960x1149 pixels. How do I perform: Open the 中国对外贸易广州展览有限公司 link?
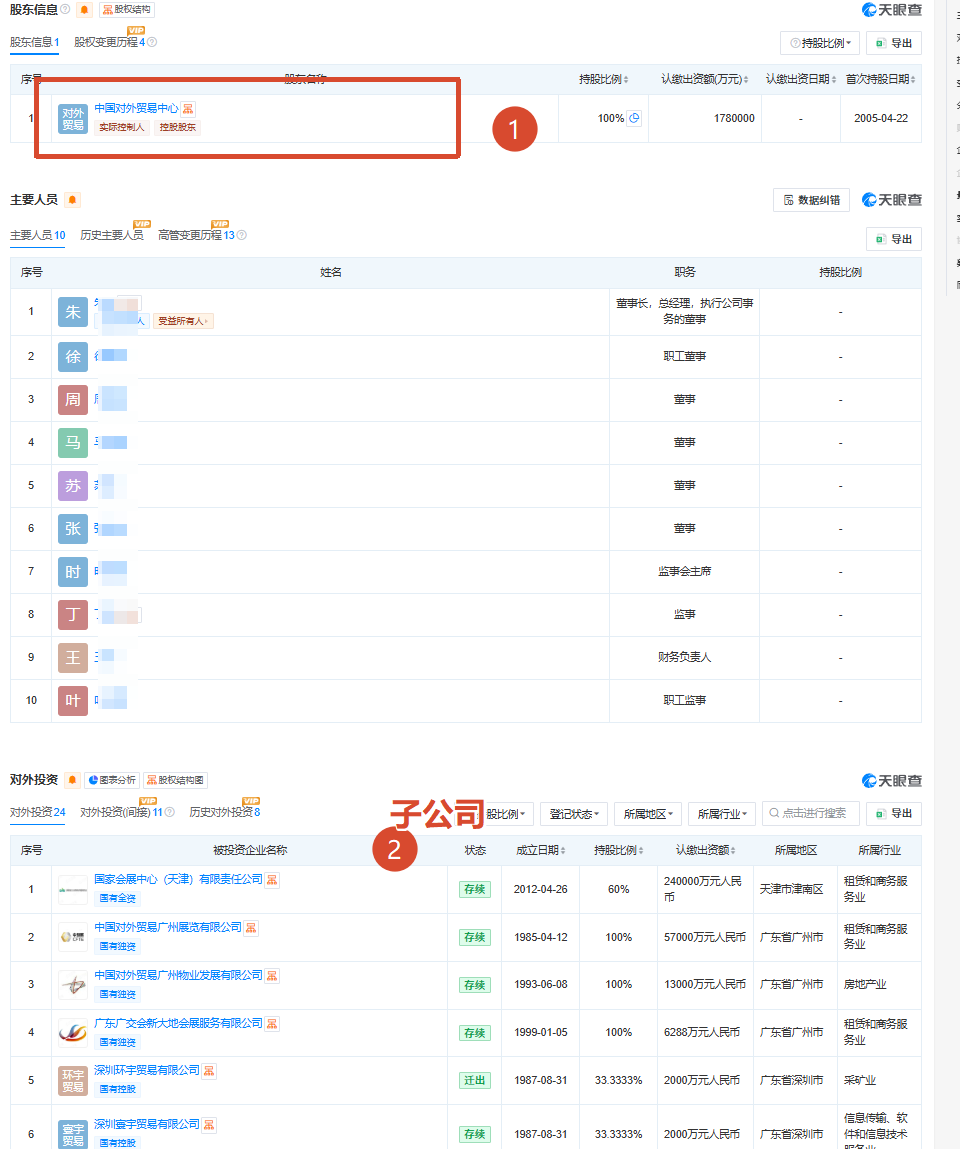[168, 928]
